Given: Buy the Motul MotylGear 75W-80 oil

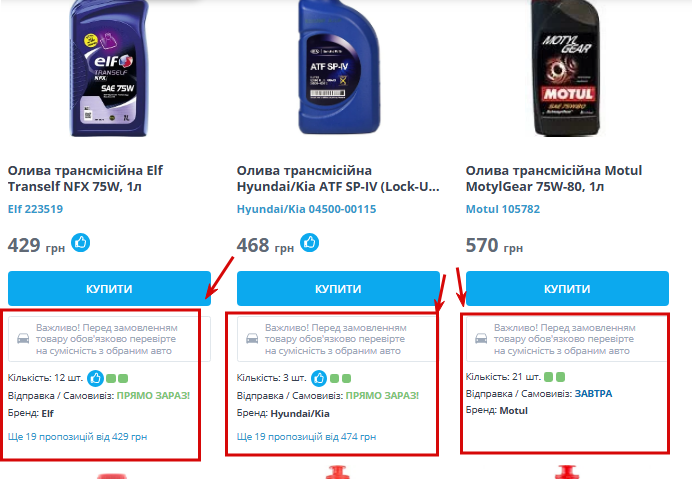Looking at the screenshot, I should coord(567,288).
